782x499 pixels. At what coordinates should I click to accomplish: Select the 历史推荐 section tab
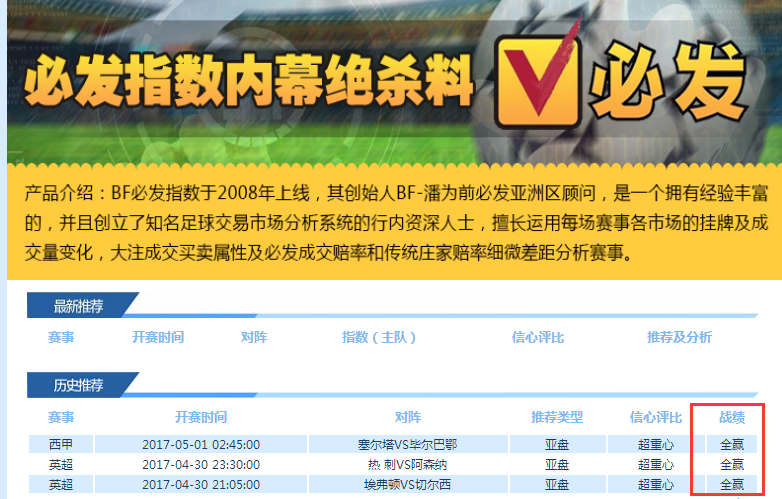[x=78, y=385]
